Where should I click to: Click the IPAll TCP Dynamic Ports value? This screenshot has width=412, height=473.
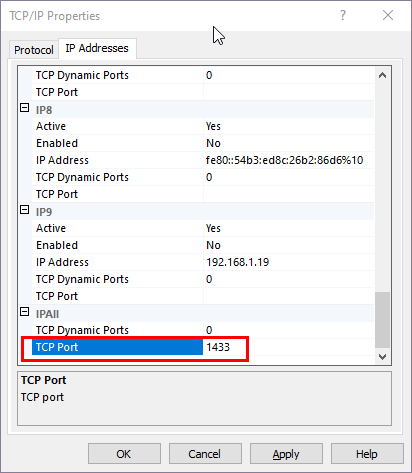click(289, 330)
